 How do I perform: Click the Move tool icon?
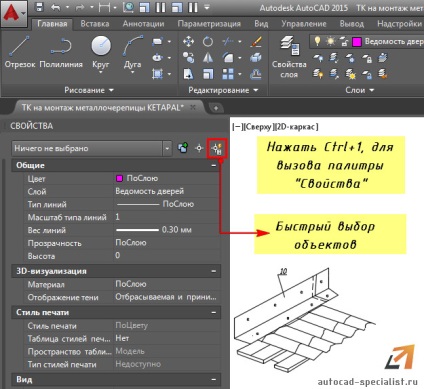point(188,42)
